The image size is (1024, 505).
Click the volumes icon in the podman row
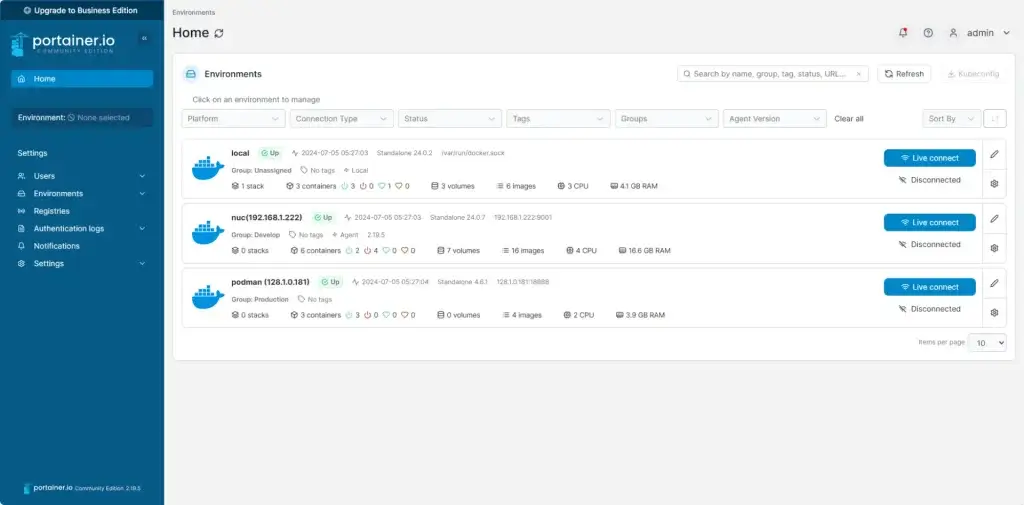(x=440, y=315)
